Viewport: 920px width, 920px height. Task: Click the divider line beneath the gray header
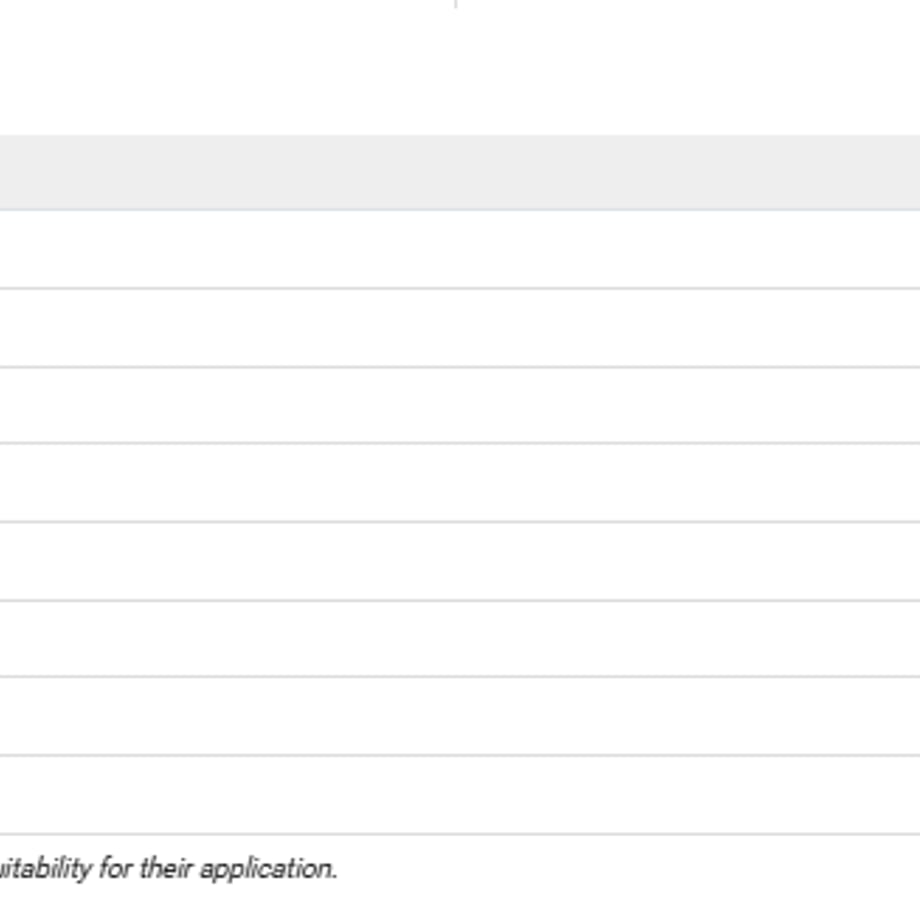coord(460,209)
